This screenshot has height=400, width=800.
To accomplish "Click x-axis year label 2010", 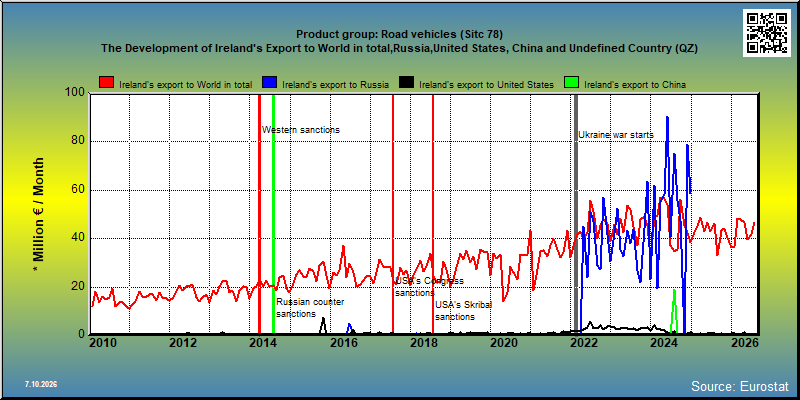I will point(103,342).
